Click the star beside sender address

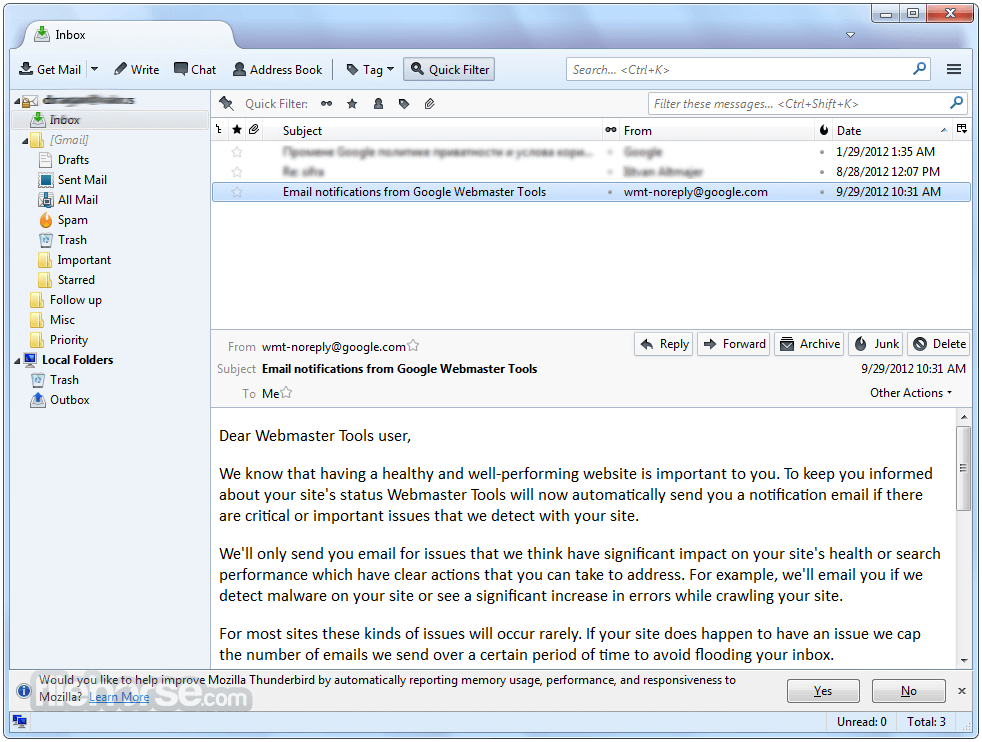pyautogui.click(x=413, y=346)
